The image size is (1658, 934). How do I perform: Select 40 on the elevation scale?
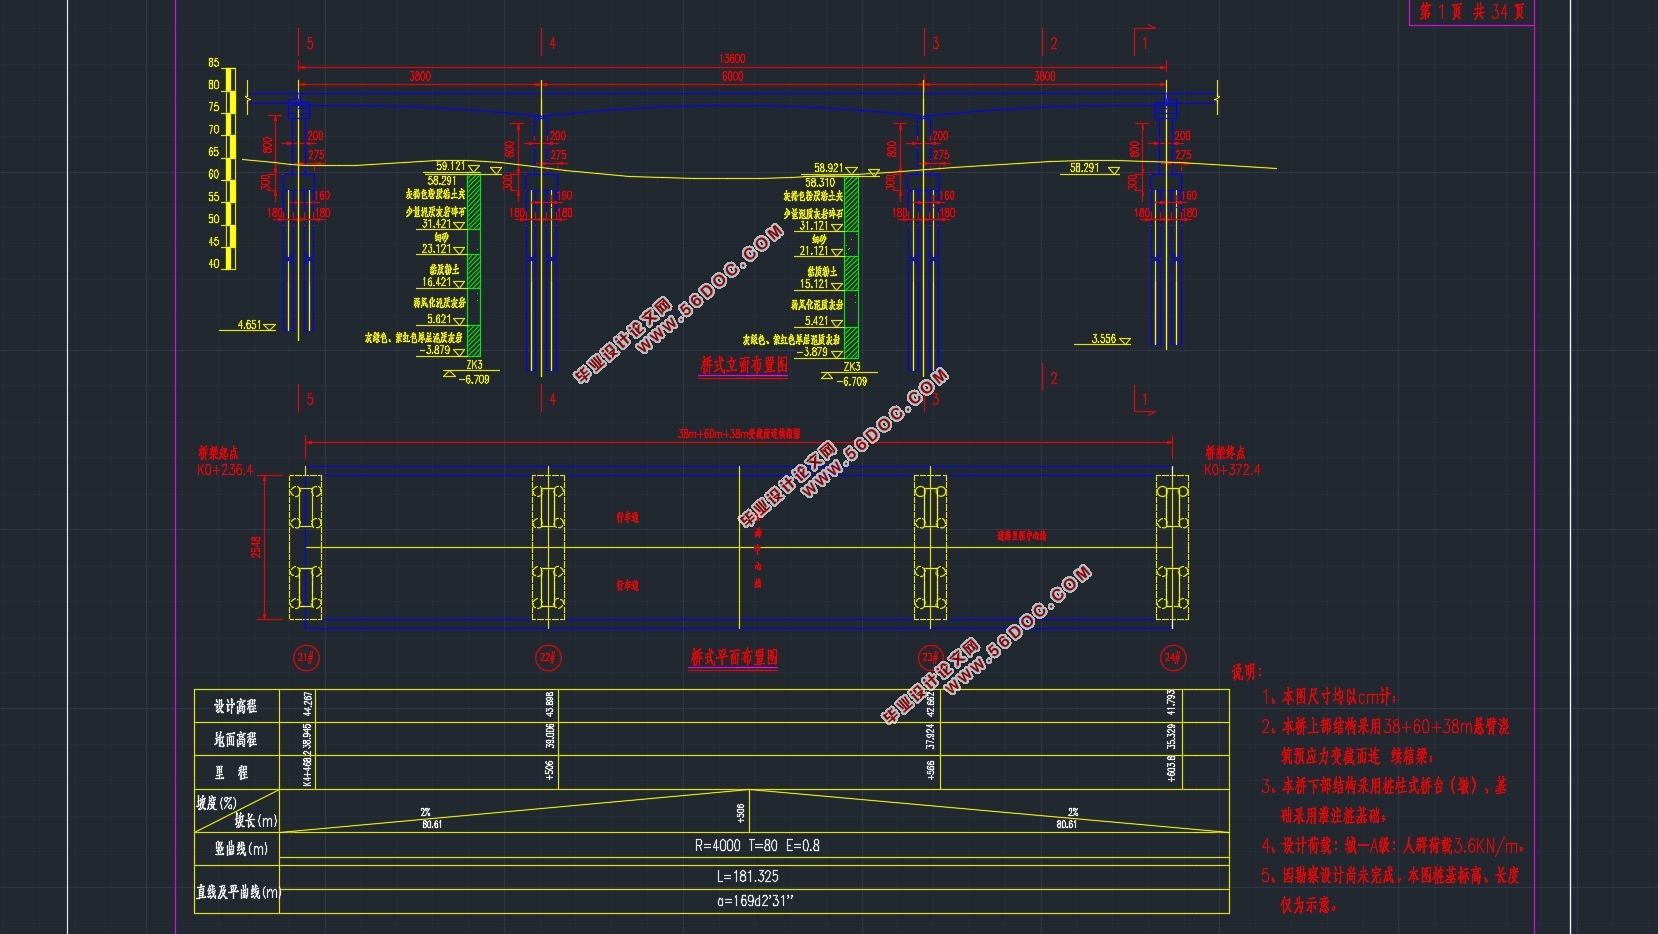point(213,264)
